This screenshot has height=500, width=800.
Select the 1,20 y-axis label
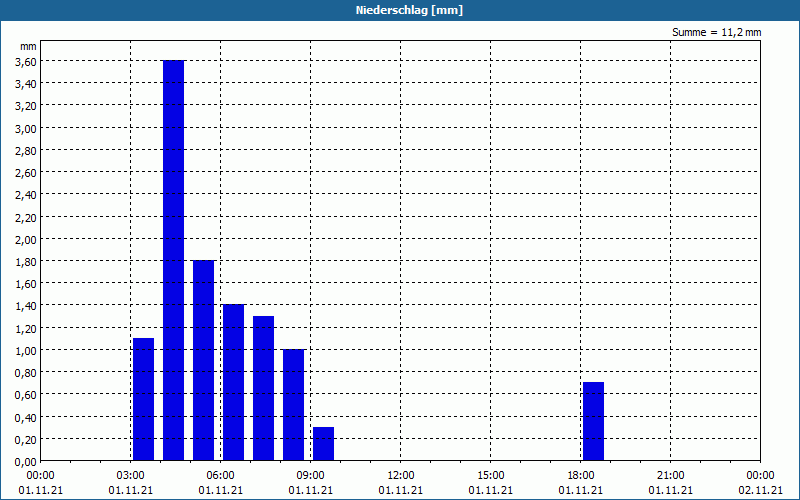[26, 328]
